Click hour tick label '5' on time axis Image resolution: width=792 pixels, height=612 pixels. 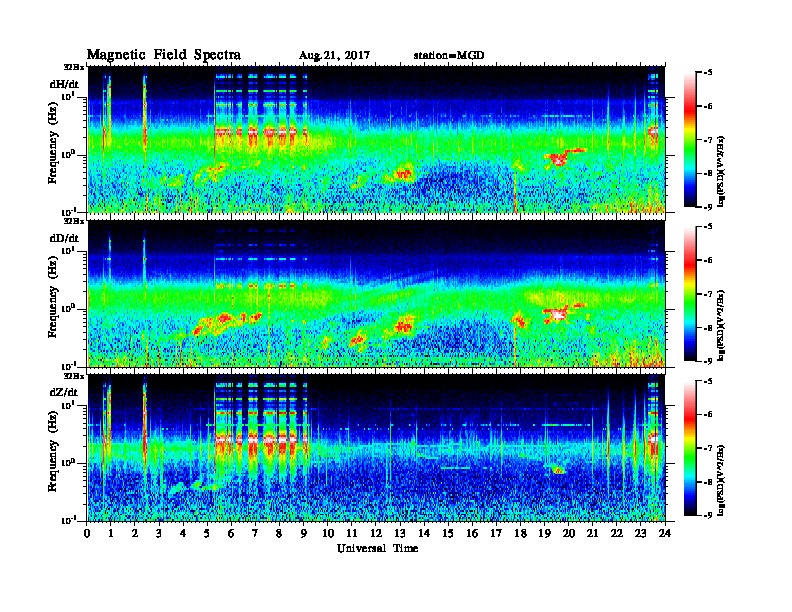207,533
